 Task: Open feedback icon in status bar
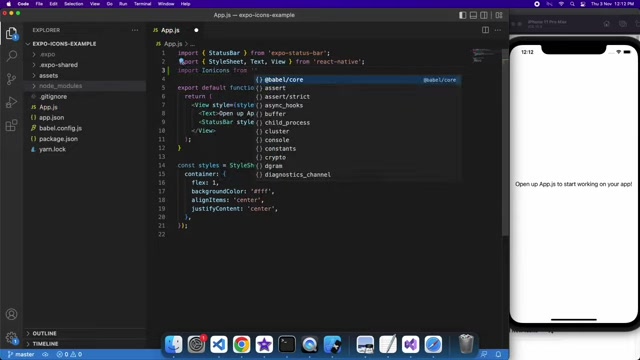pyautogui.click(x=484, y=354)
